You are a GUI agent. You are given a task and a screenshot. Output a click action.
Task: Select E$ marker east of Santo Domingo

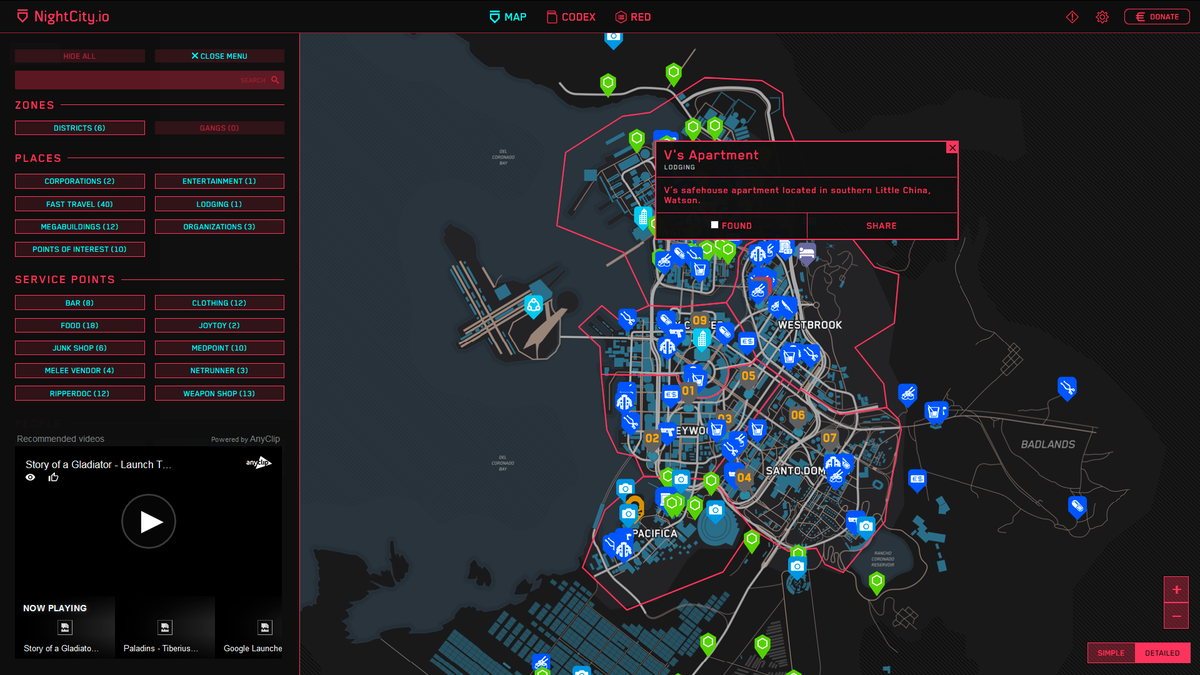tap(917, 481)
